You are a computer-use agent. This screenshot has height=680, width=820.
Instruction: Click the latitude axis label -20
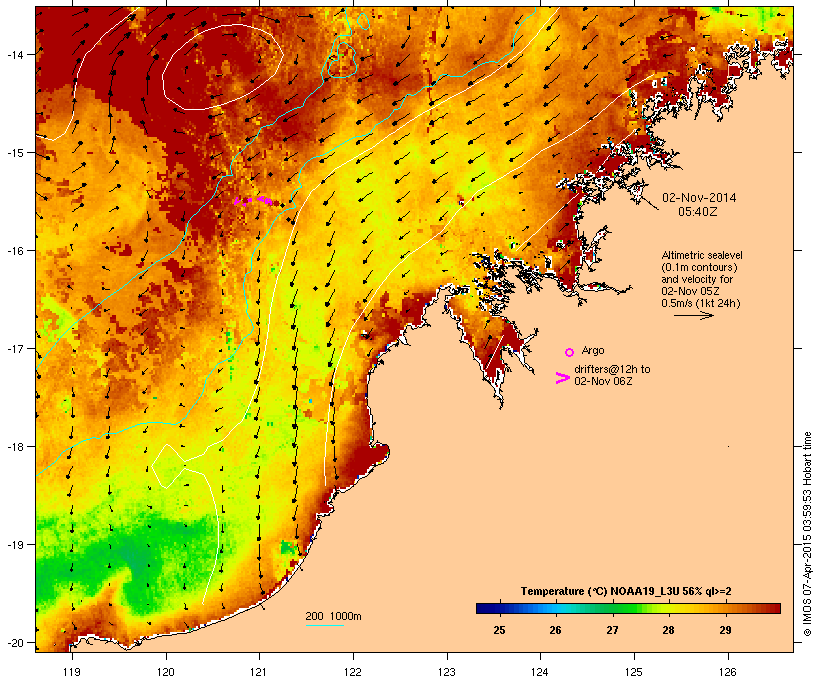[x=14, y=643]
